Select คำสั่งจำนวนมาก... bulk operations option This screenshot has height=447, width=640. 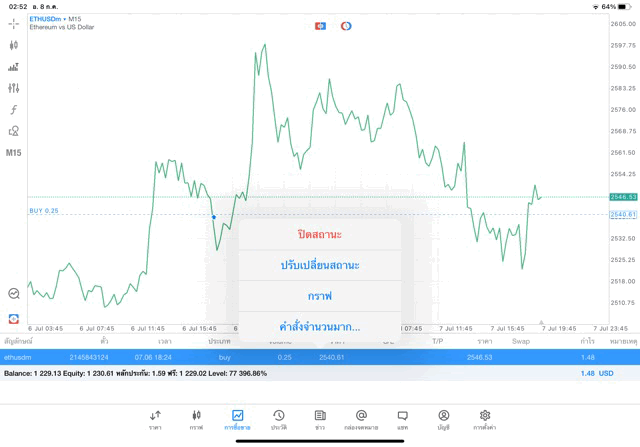click(x=319, y=326)
